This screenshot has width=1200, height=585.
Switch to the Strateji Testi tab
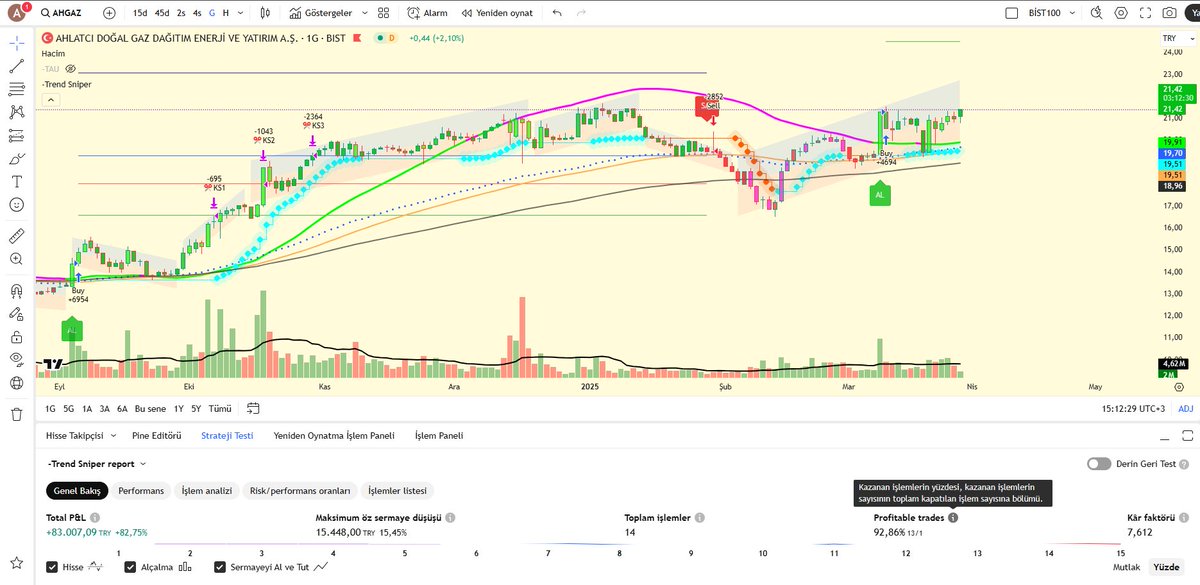click(x=227, y=436)
